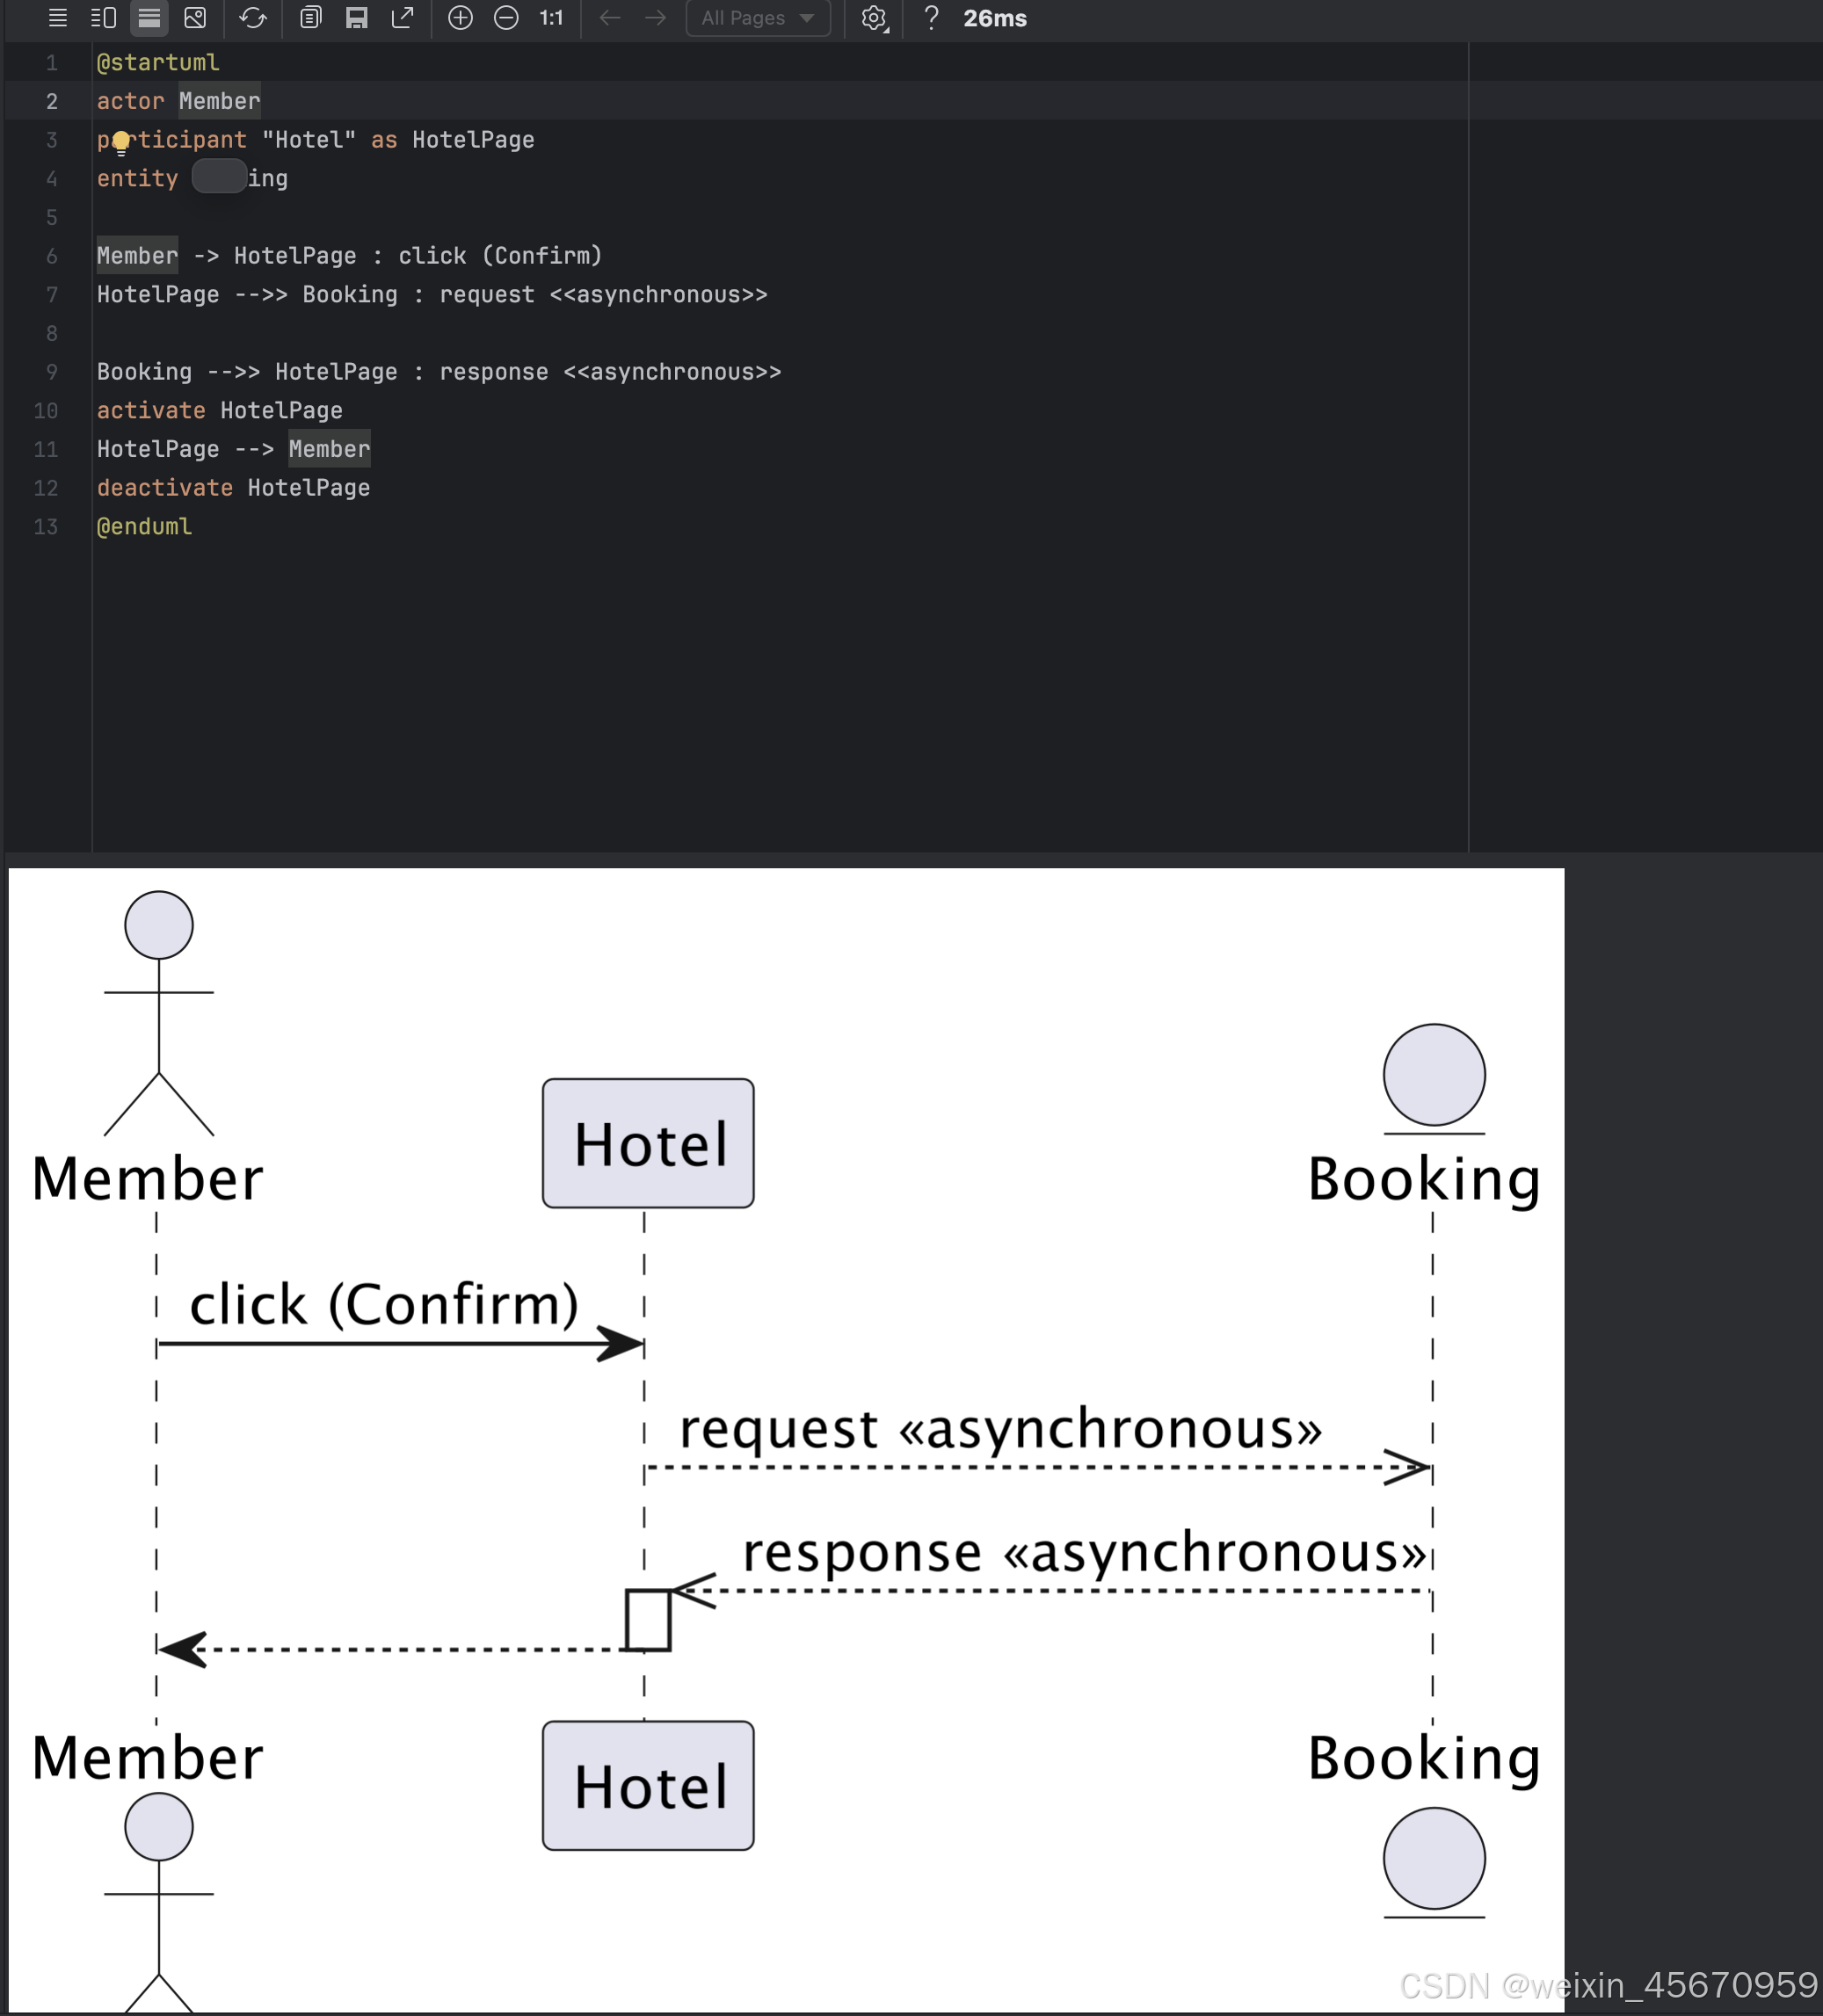Viewport: 1823px width, 2016px height.
Task: Open diagram in external viewer icon
Action: (402, 18)
